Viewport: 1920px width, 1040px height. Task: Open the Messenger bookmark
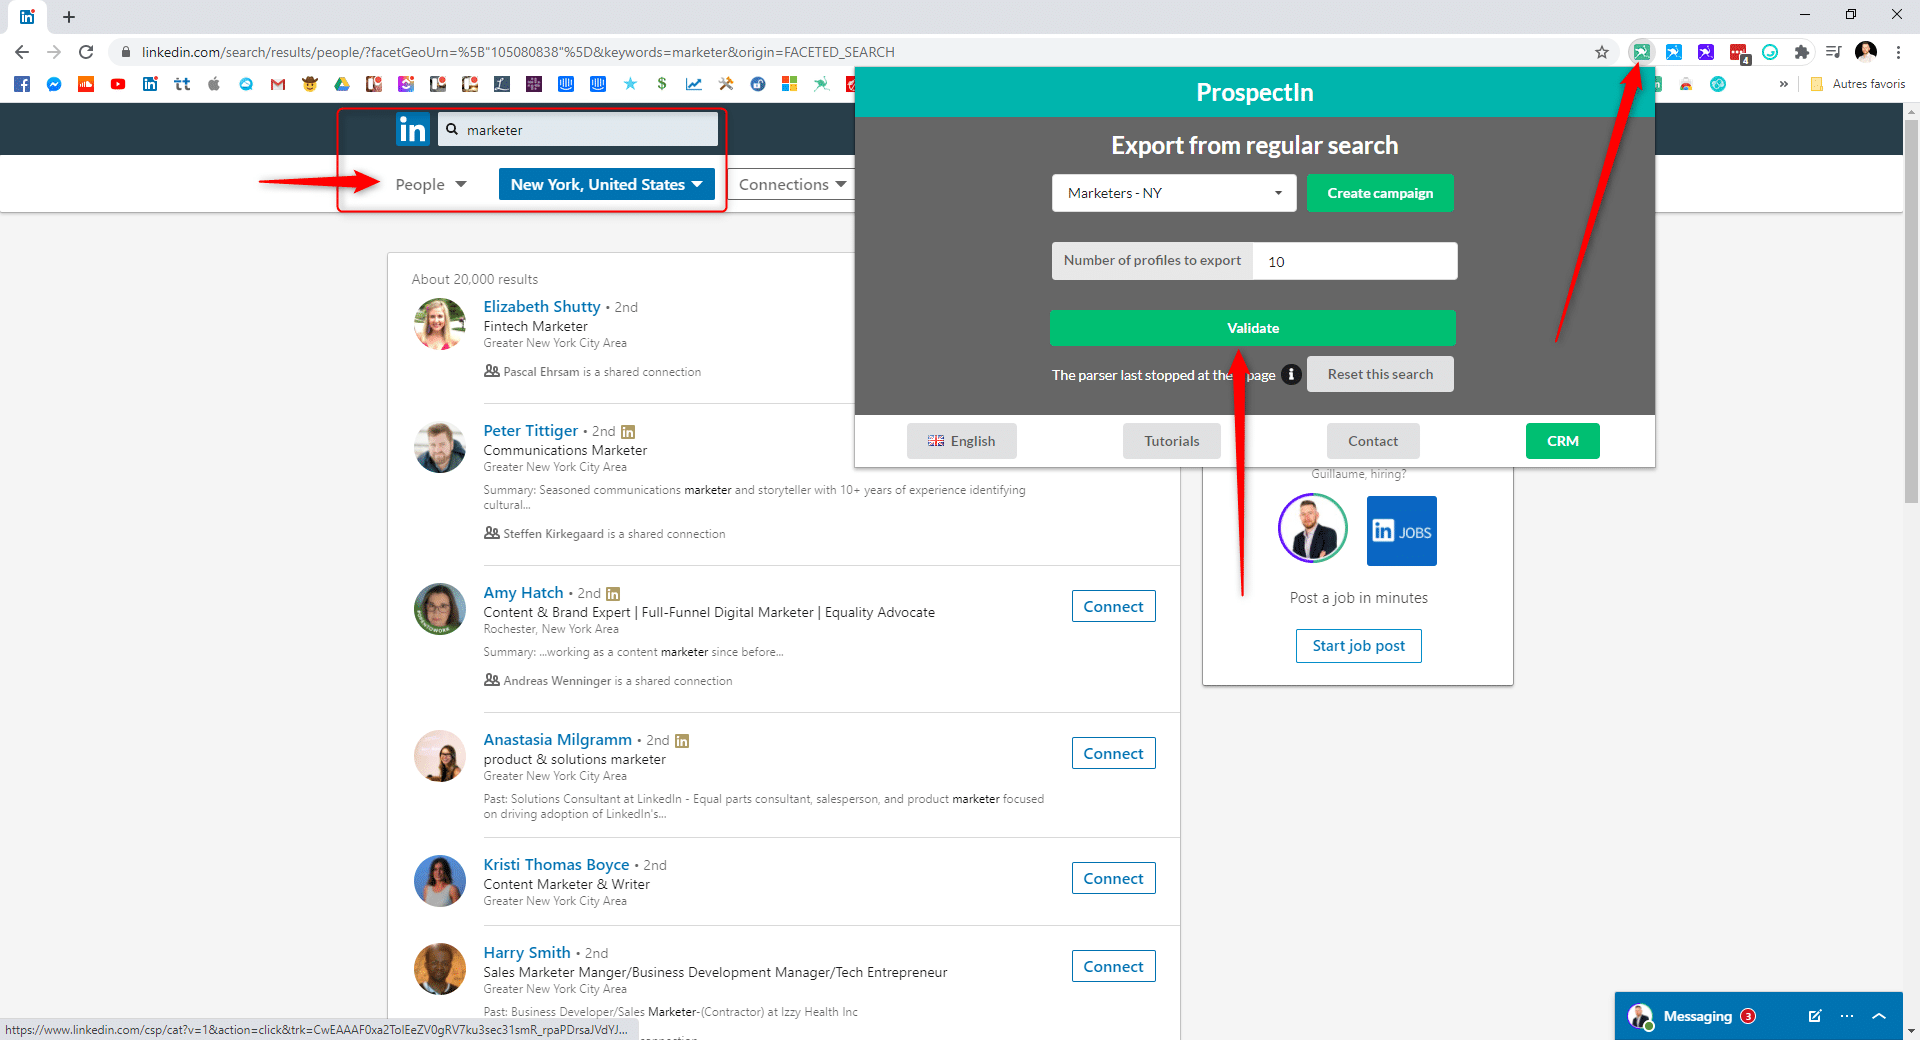tap(54, 84)
